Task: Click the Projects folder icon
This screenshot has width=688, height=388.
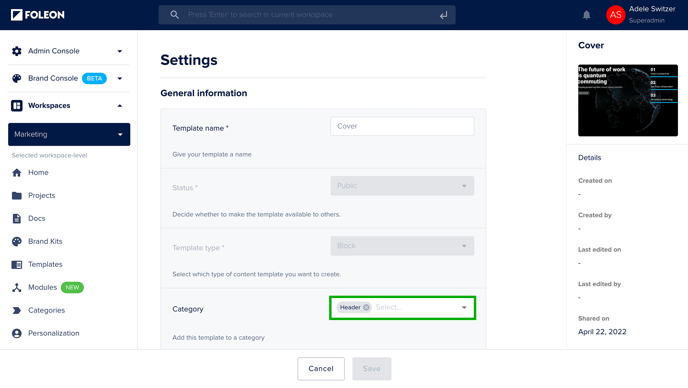Action: pos(17,195)
